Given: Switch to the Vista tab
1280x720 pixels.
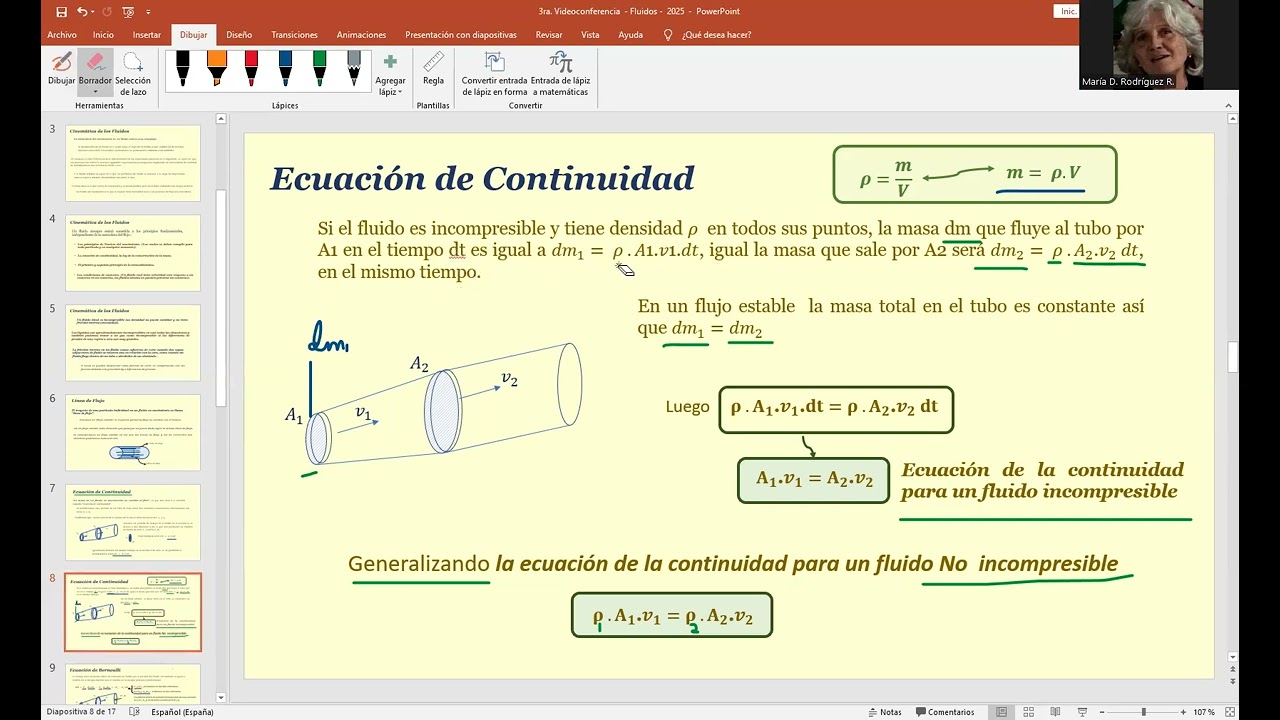Looking at the screenshot, I should (x=590, y=35).
